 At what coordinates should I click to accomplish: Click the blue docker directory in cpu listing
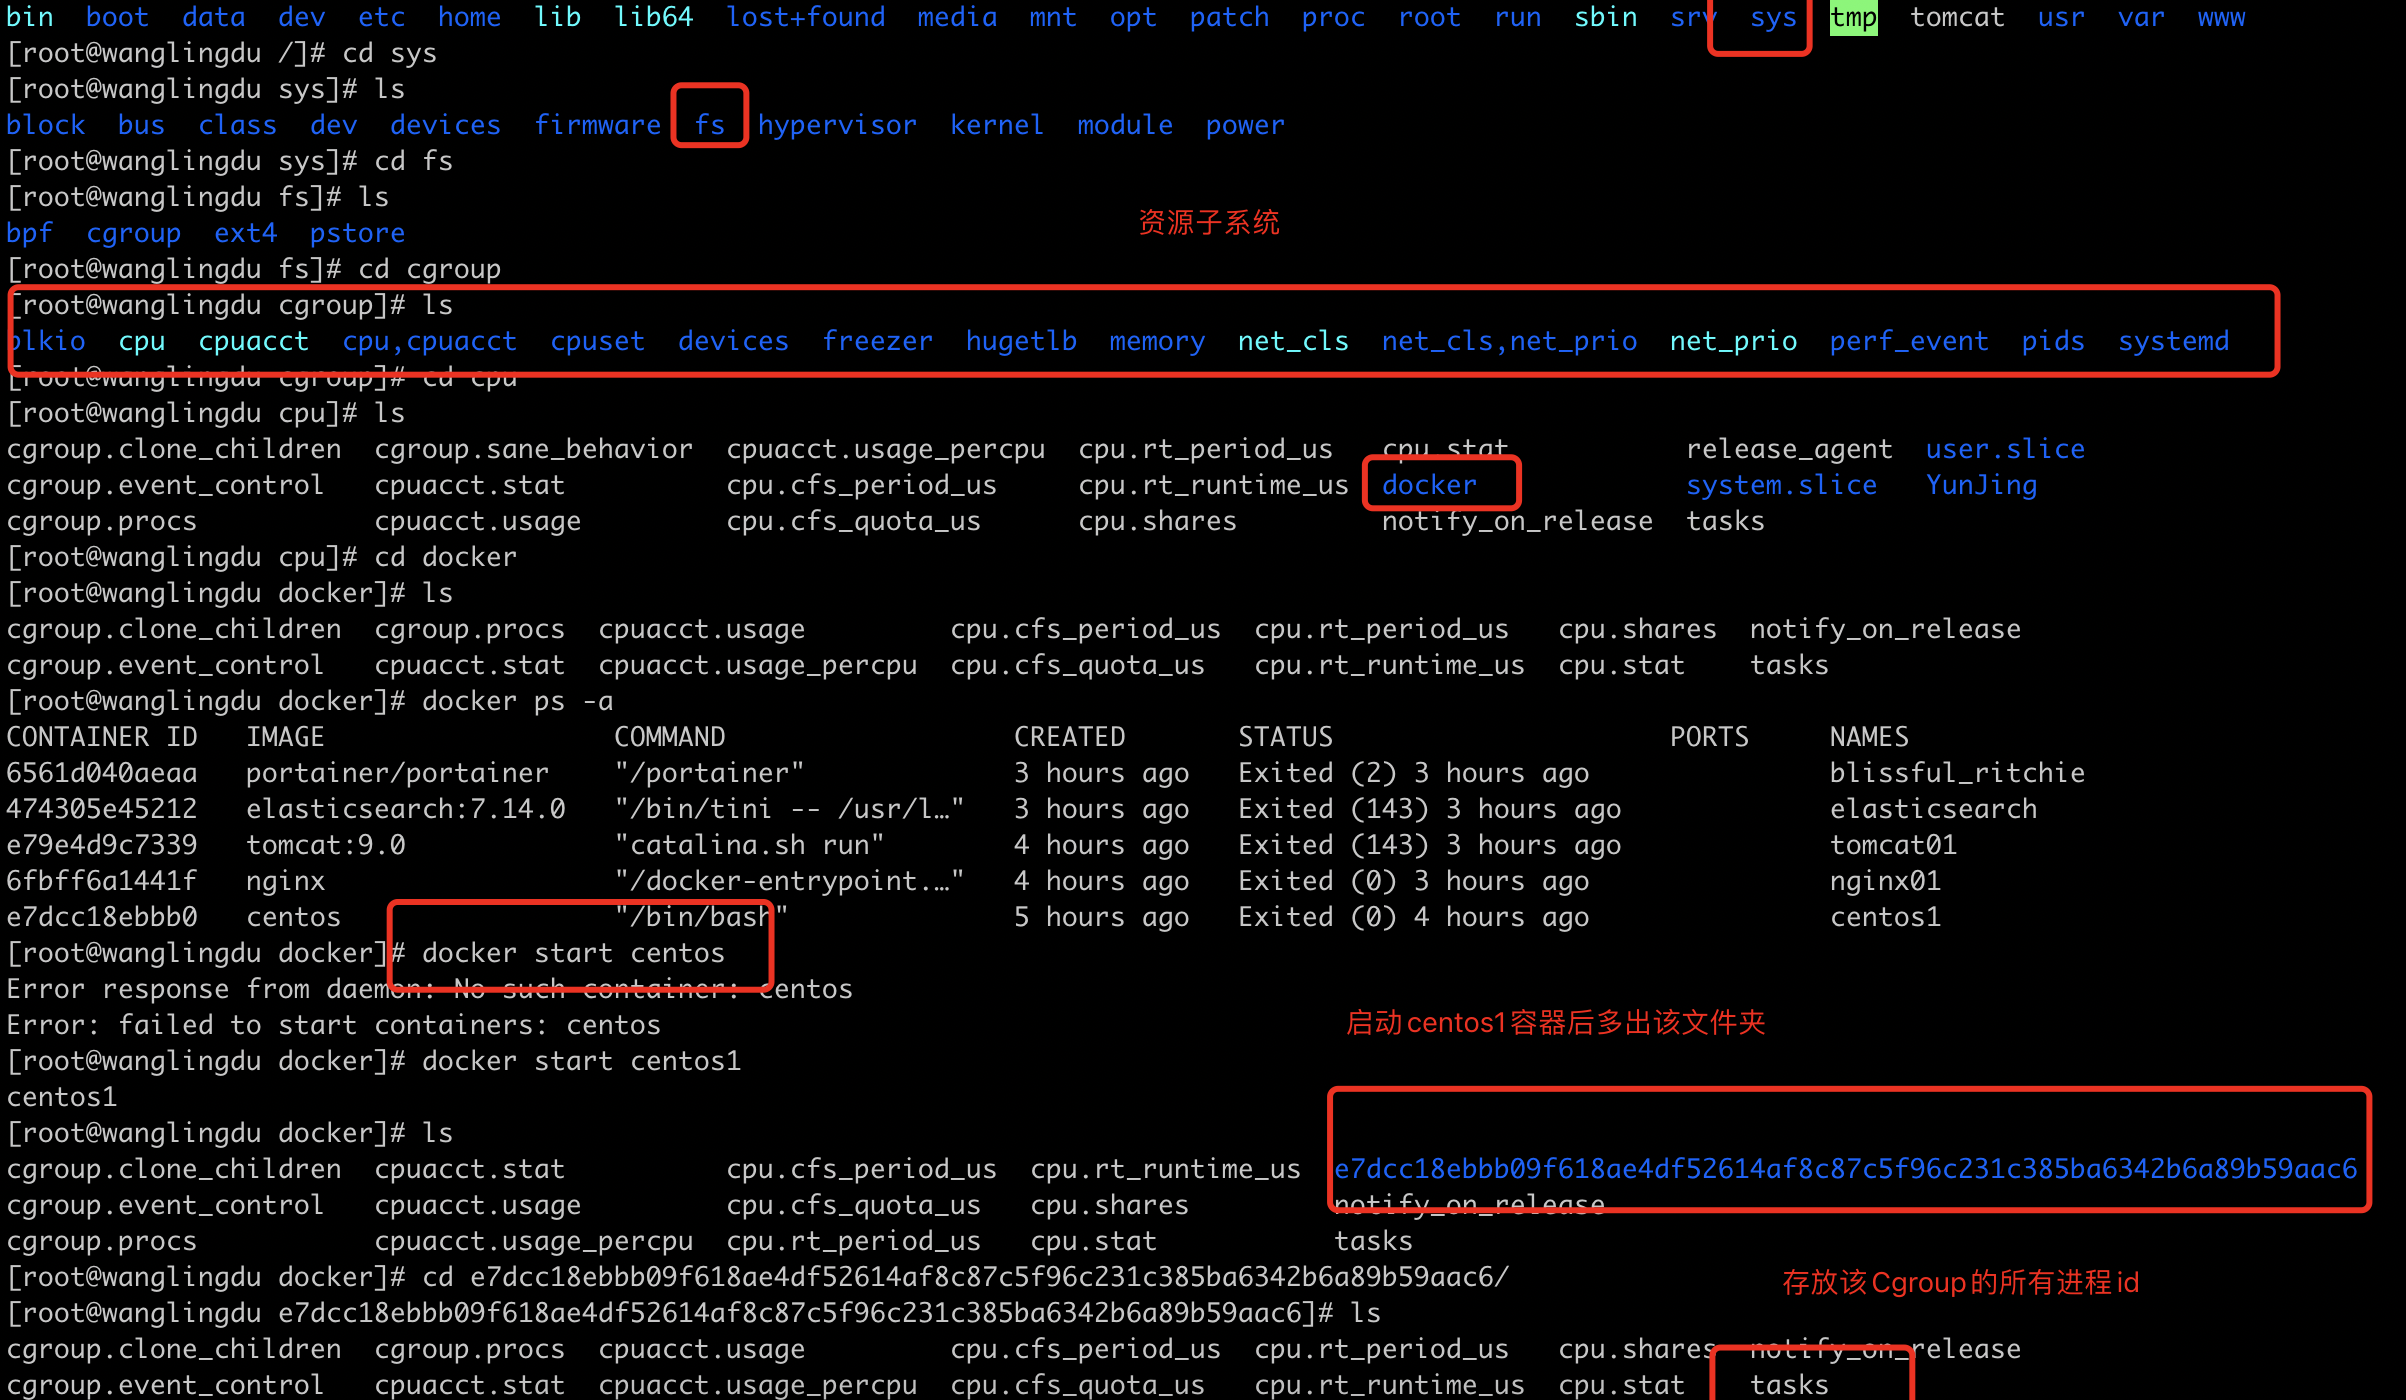pyautogui.click(x=1429, y=485)
